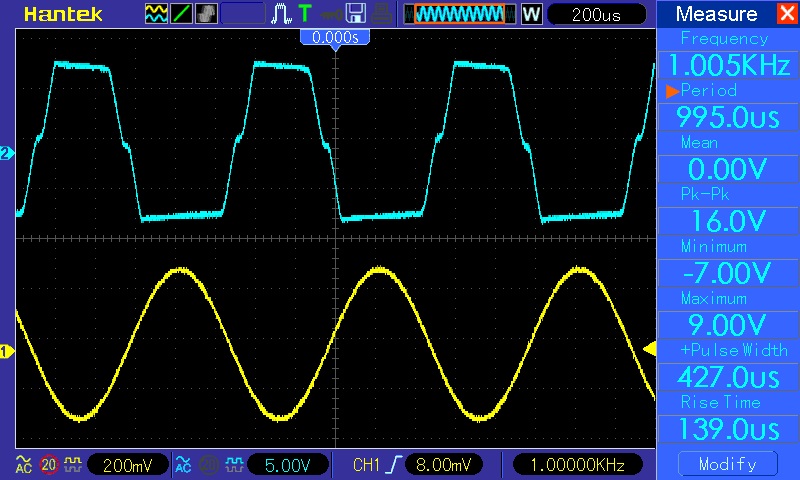Click the green diagonal line icon

[x=182, y=14]
